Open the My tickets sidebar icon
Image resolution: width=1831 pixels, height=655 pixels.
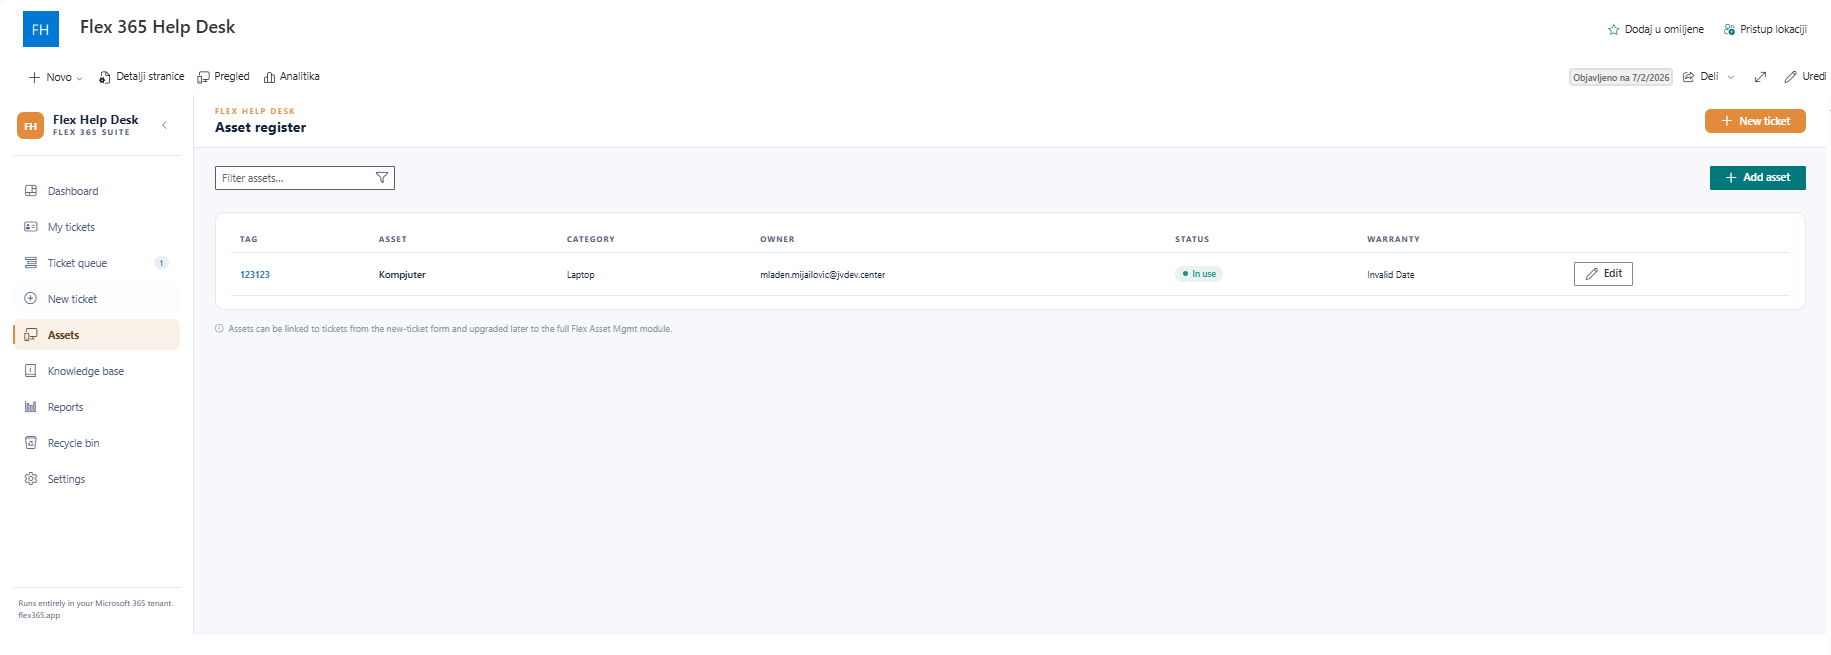(31, 227)
